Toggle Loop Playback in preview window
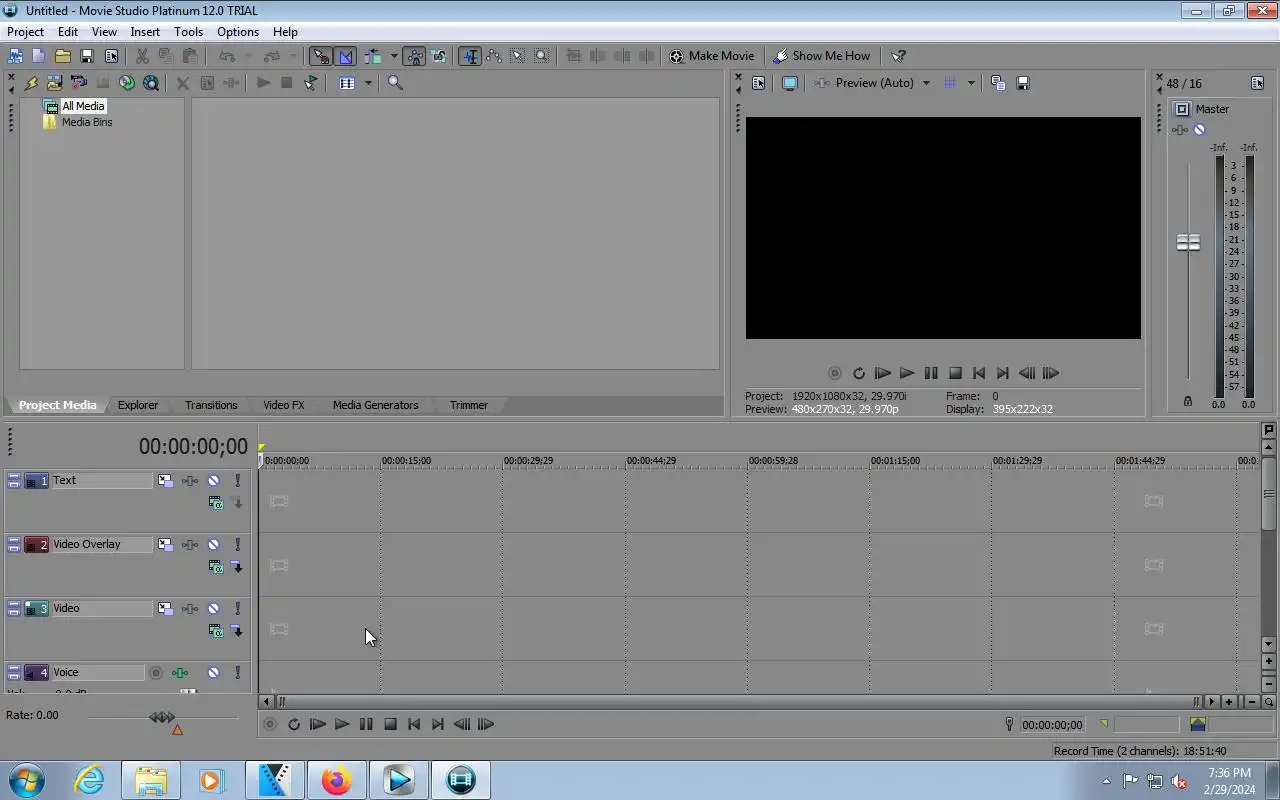1280x800 pixels. [x=859, y=373]
